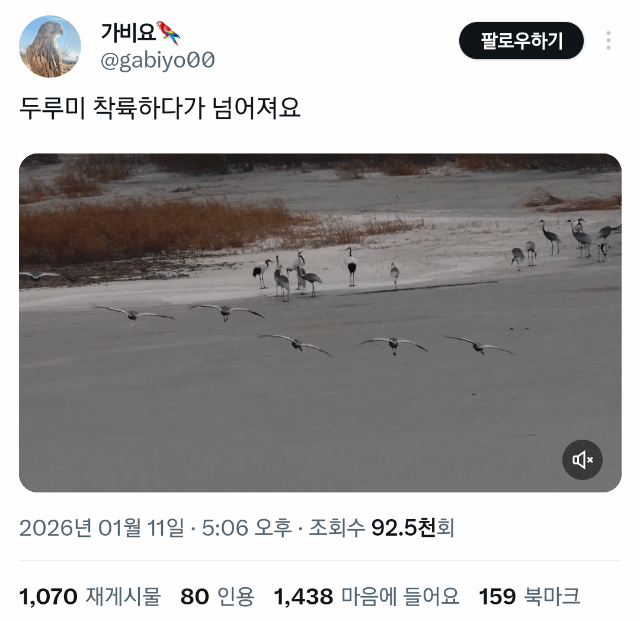The width and height of the screenshot is (640, 621).
Task: Open the 가비요 display name profile link
Action: pos(128,32)
